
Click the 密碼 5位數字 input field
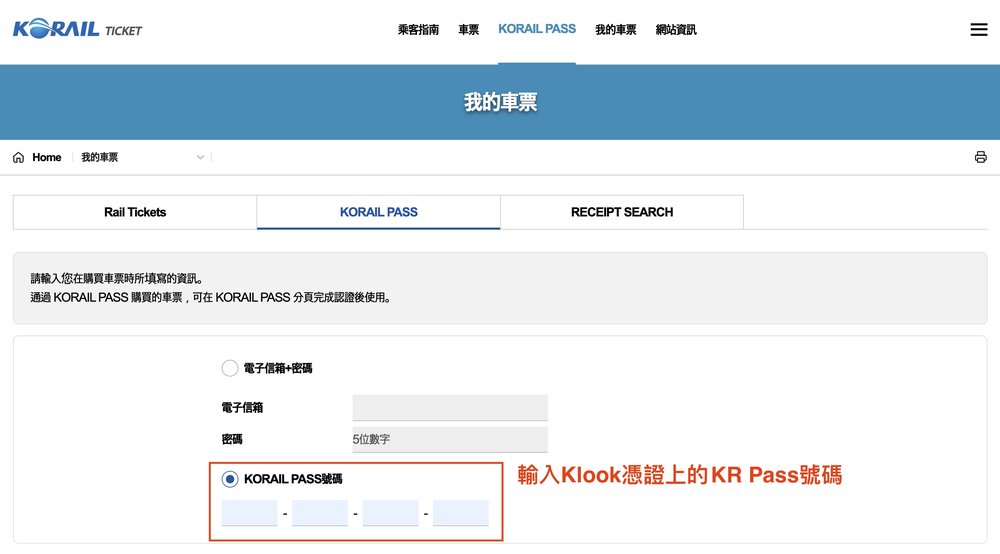click(450, 439)
